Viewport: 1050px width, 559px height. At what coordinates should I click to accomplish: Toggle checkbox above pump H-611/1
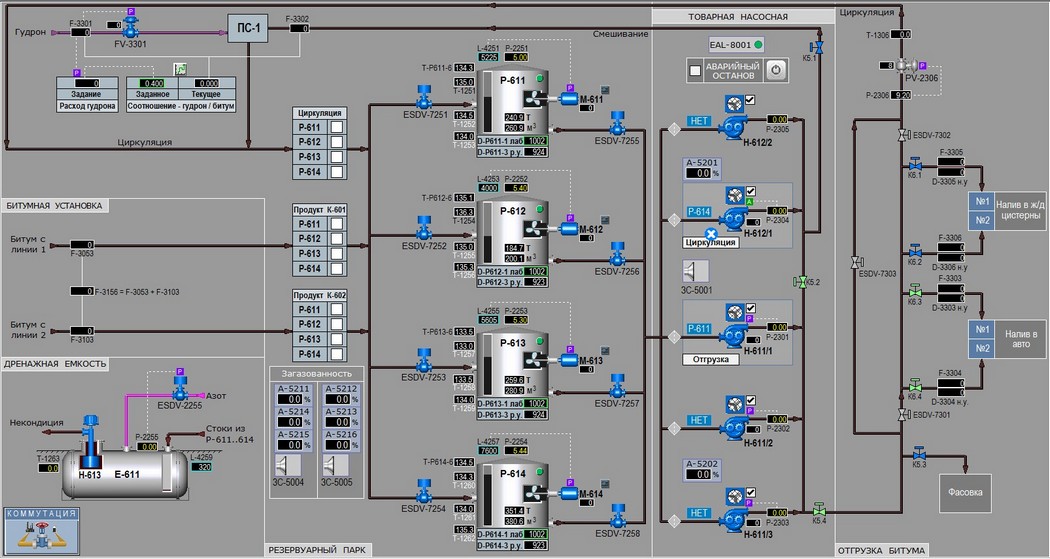[x=751, y=309]
